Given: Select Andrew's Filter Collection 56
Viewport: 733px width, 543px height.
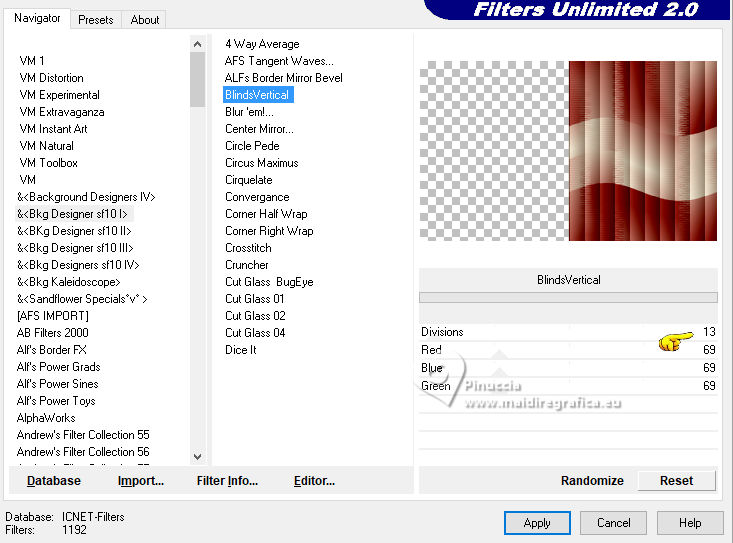Looking at the screenshot, I should [83, 452].
